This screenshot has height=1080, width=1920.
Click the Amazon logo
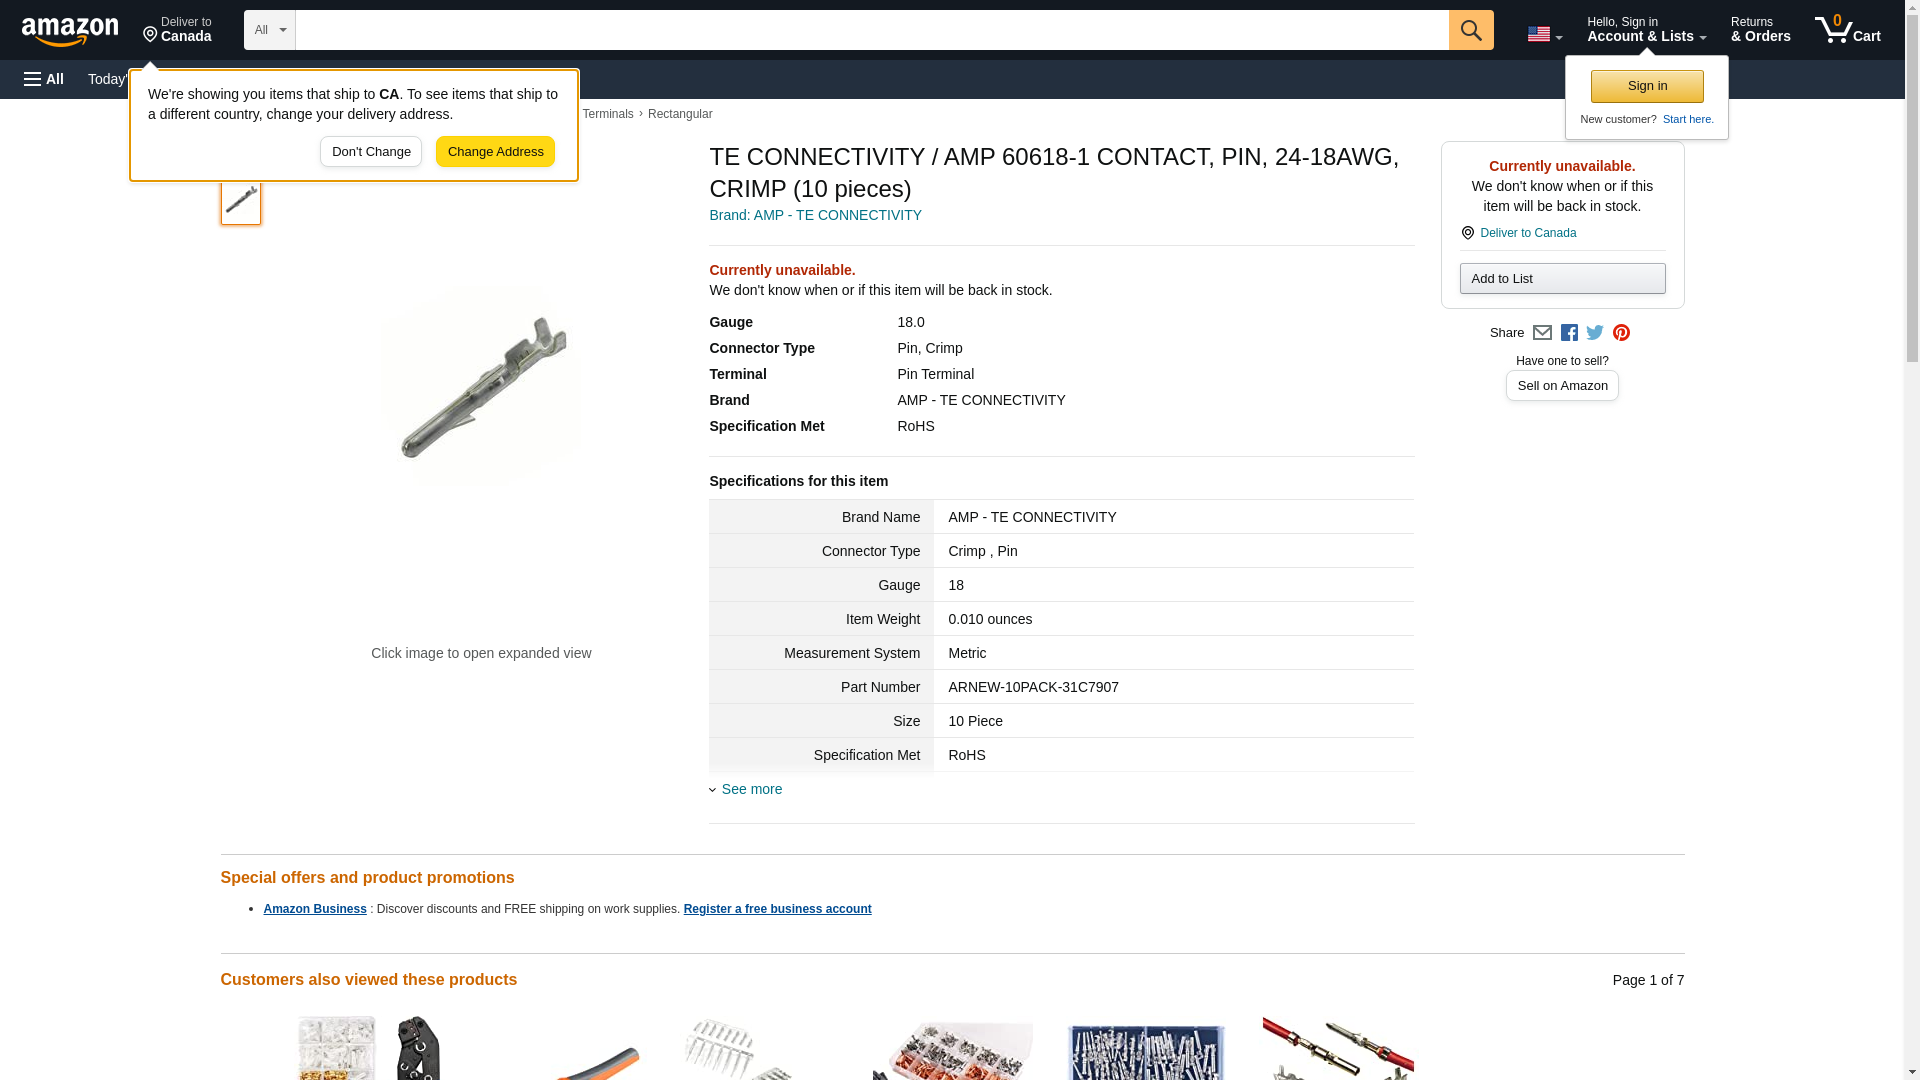tap(70, 31)
